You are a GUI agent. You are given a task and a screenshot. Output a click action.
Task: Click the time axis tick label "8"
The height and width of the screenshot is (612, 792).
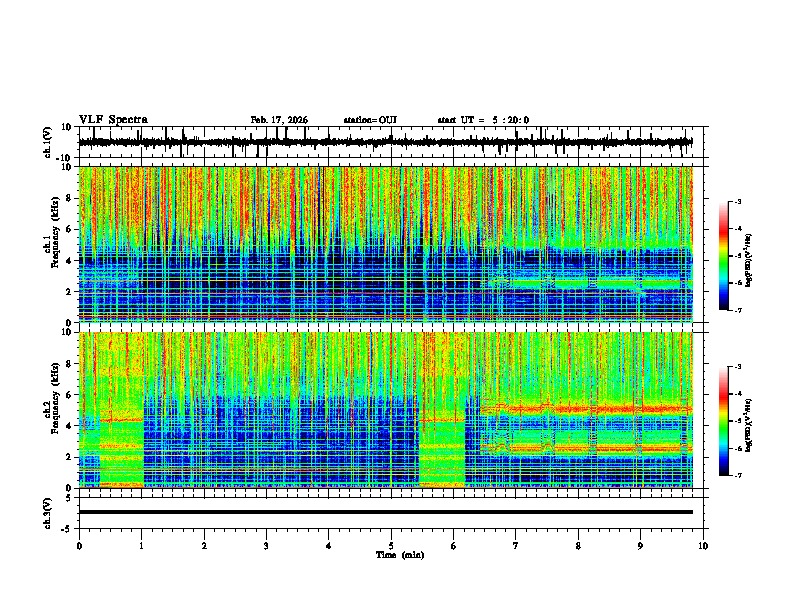[x=578, y=546]
